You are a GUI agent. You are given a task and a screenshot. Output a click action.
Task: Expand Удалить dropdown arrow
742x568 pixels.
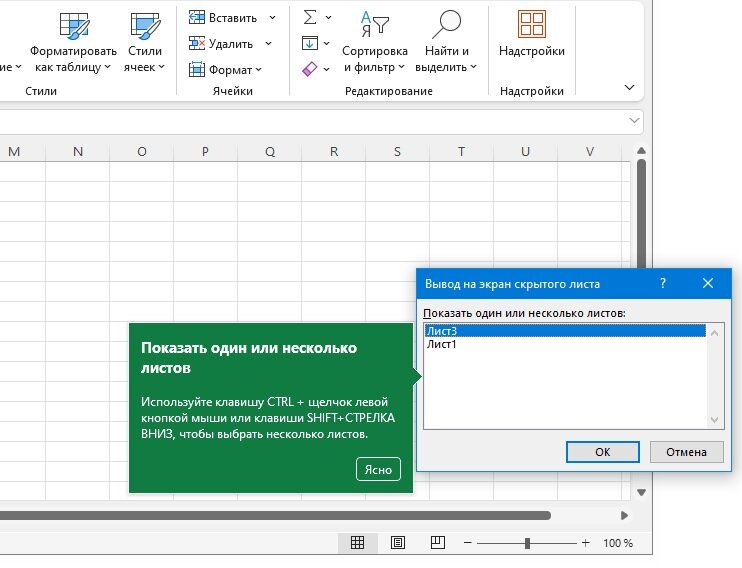point(268,44)
